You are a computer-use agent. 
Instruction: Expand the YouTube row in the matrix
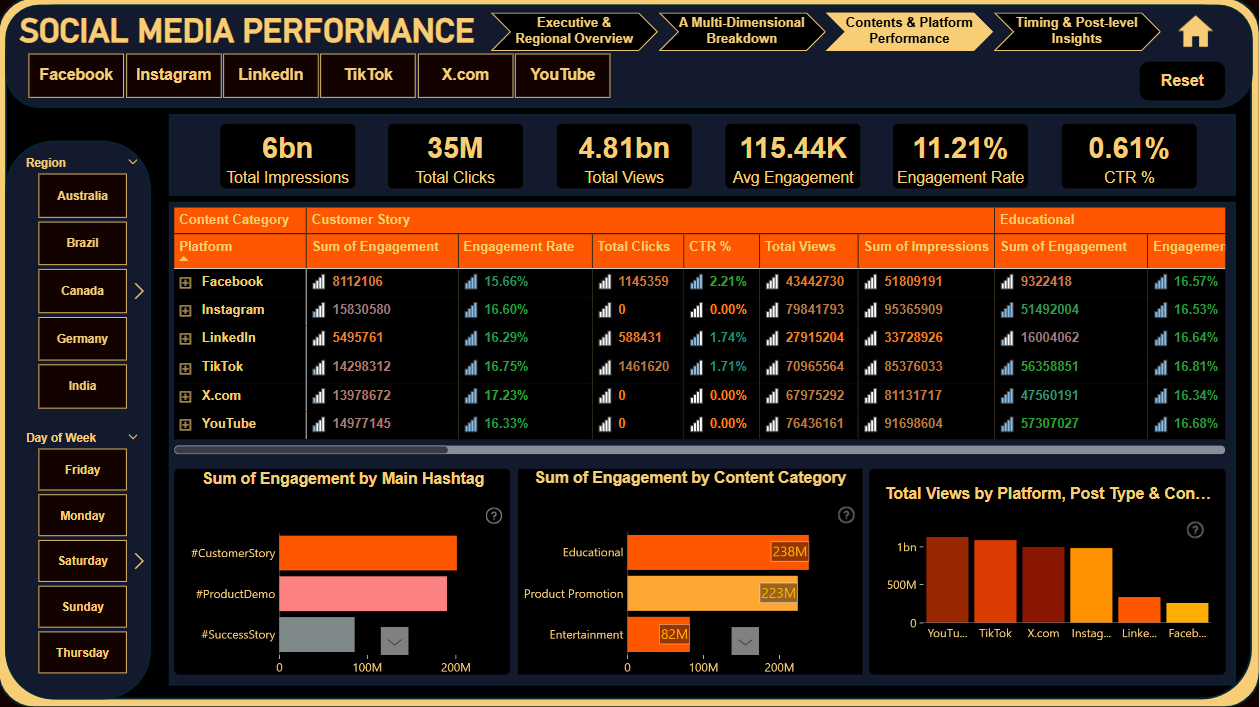[185, 425]
